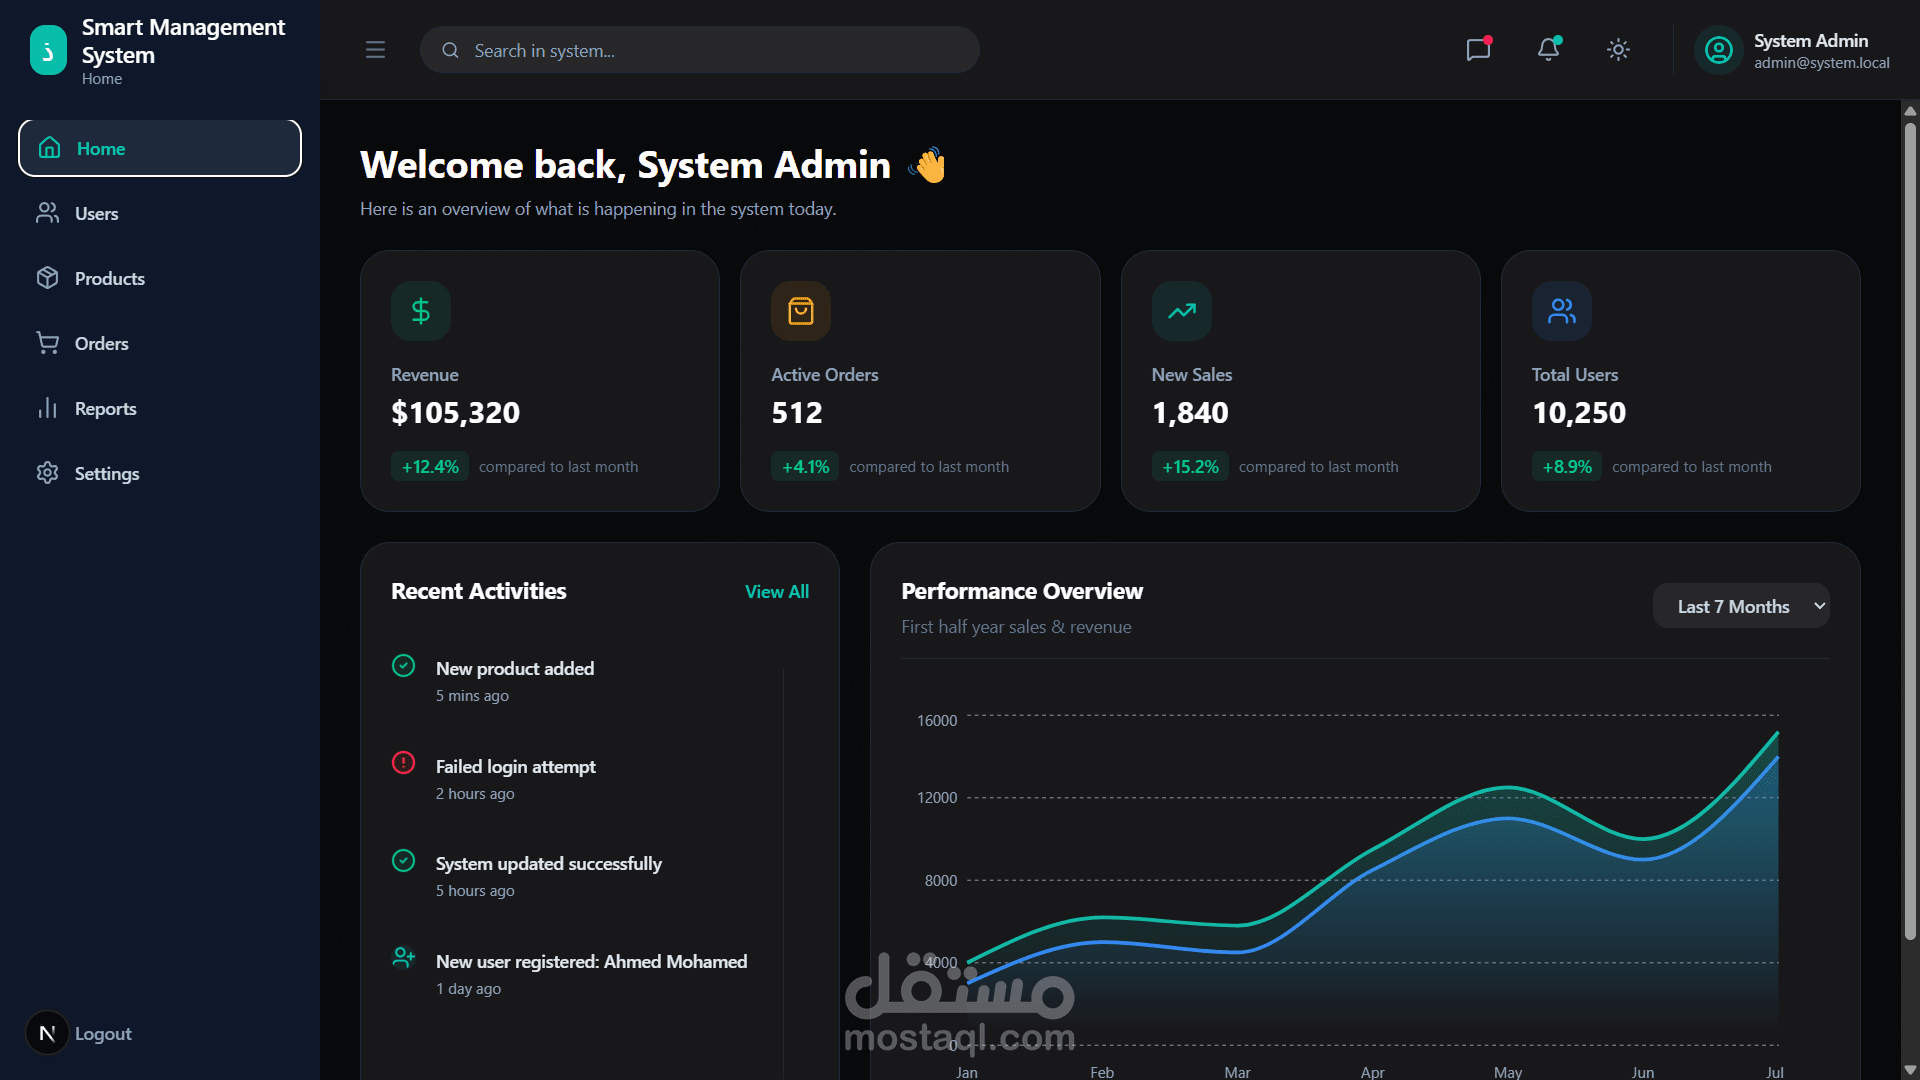1920x1080 pixels.
Task: Open the Products page
Action: click(x=109, y=279)
